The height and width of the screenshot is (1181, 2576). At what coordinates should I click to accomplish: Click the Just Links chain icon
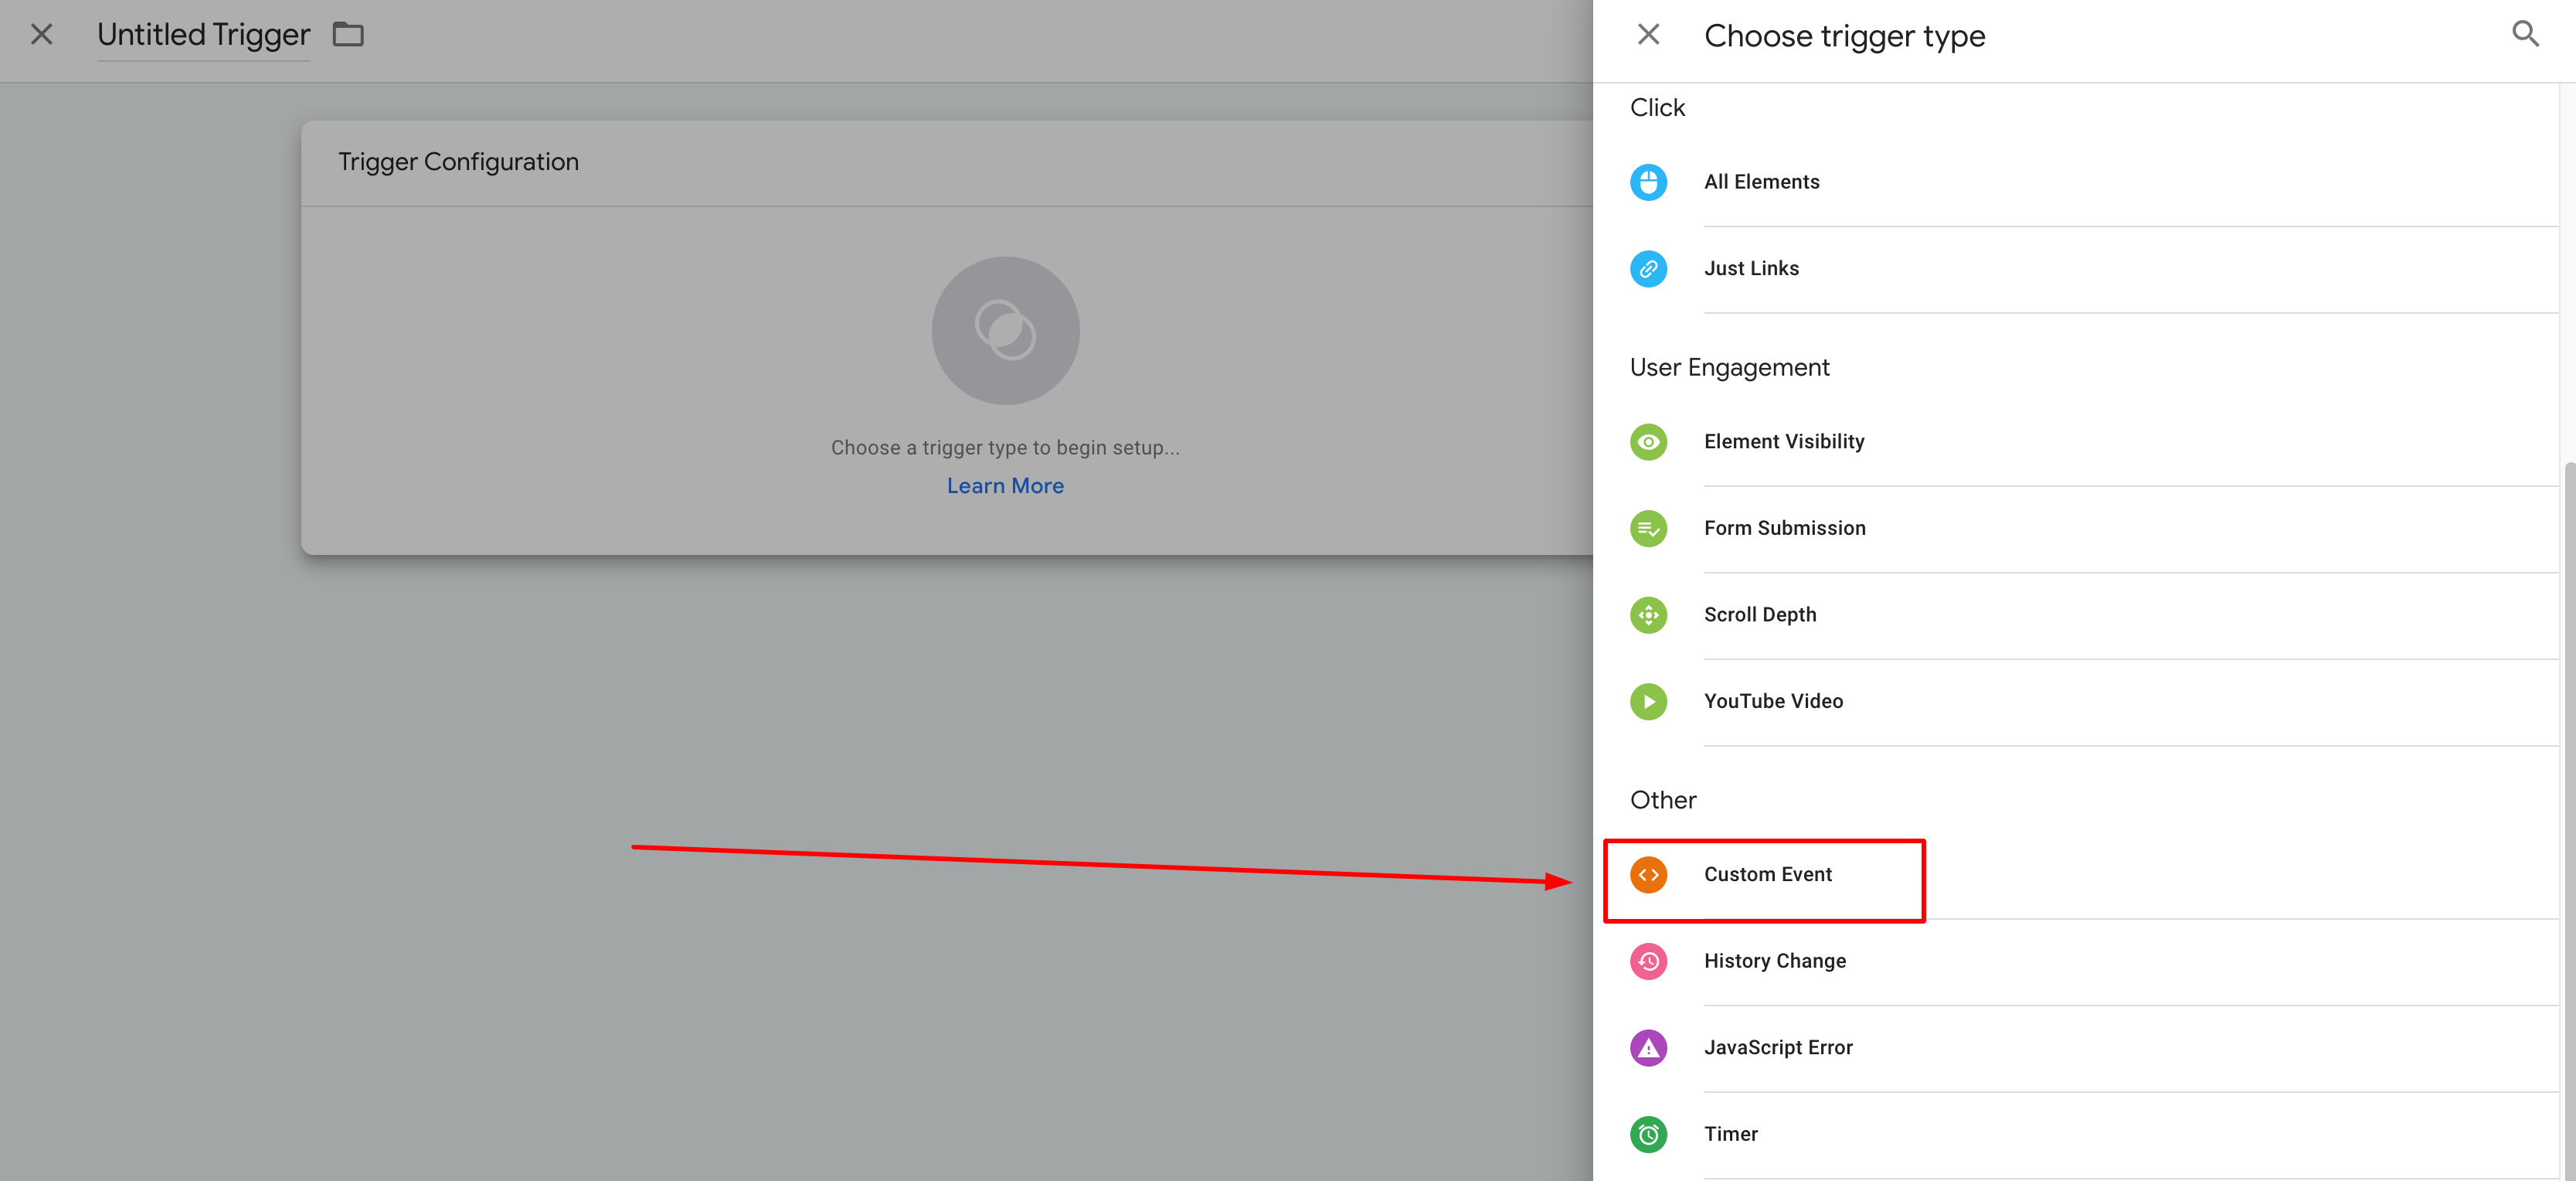tap(1648, 268)
